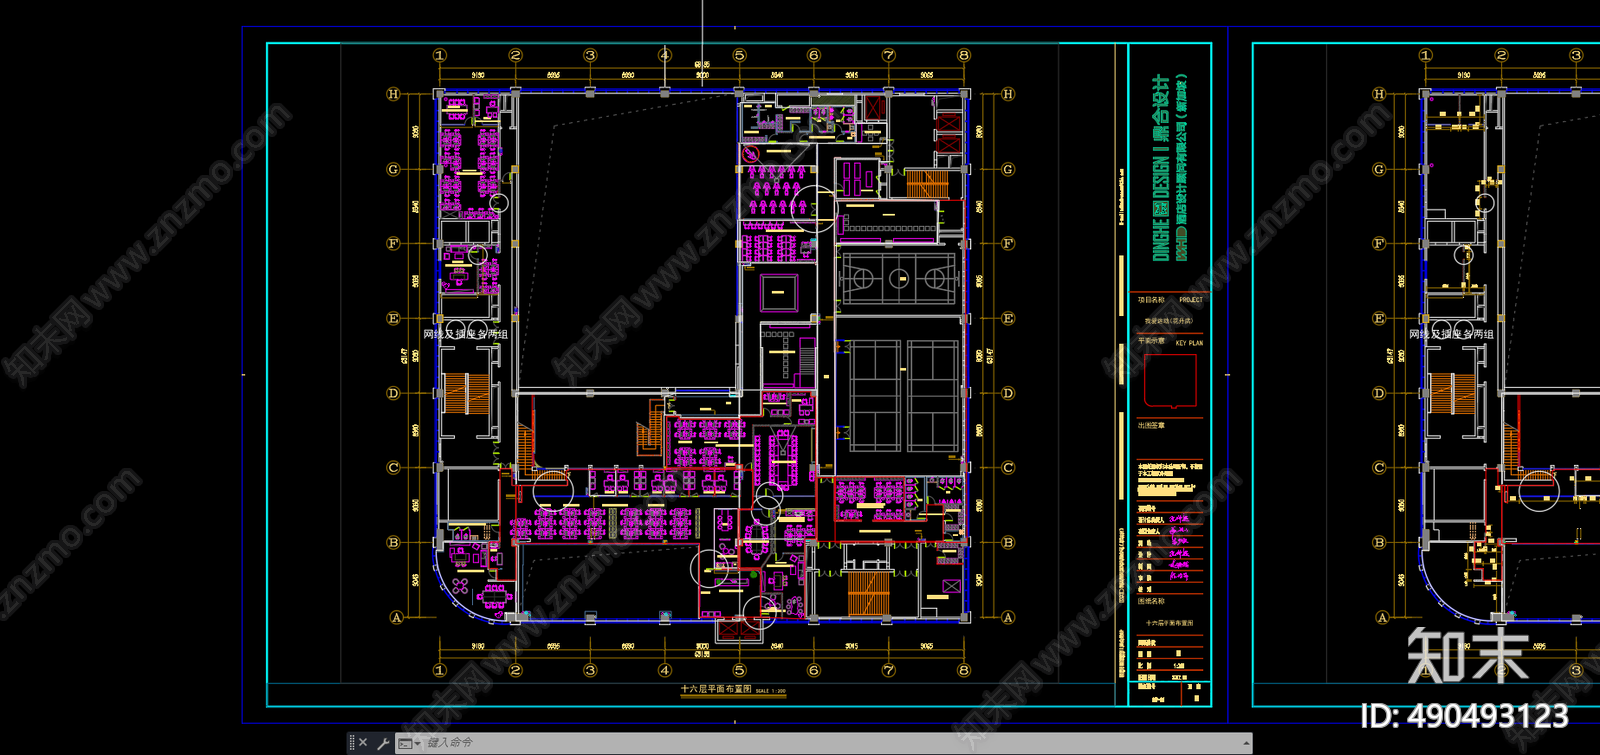Select the "出图签章" label in the title block
The width and height of the screenshot is (1600, 755).
point(1151,425)
